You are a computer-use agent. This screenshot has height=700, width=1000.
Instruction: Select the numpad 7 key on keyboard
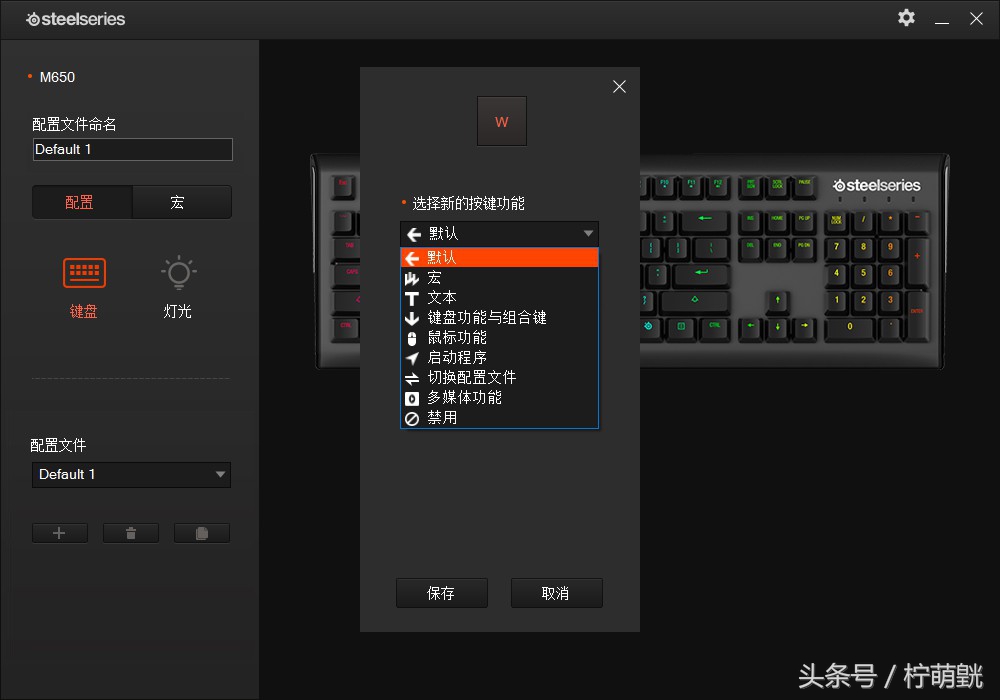pos(837,247)
